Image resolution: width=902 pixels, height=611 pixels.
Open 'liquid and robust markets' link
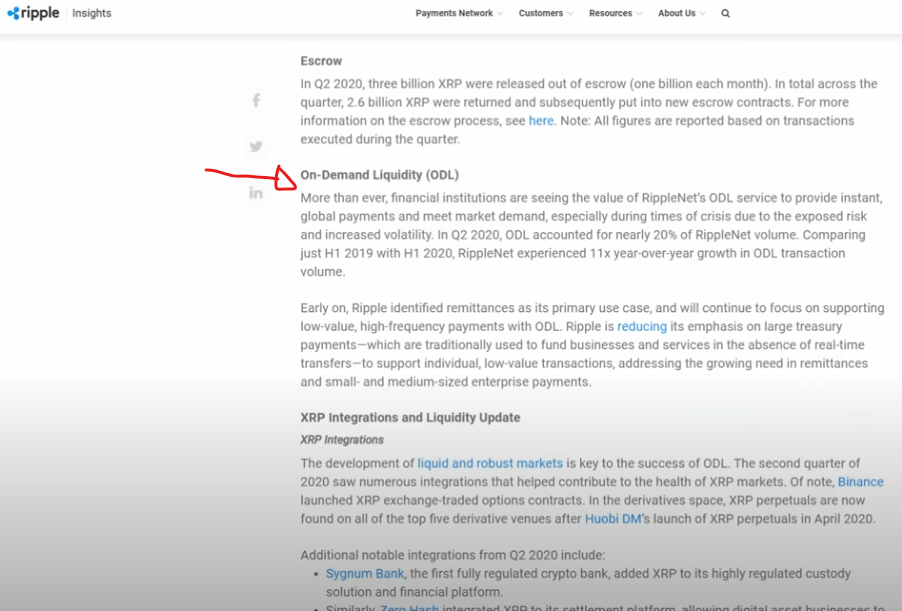click(490, 464)
